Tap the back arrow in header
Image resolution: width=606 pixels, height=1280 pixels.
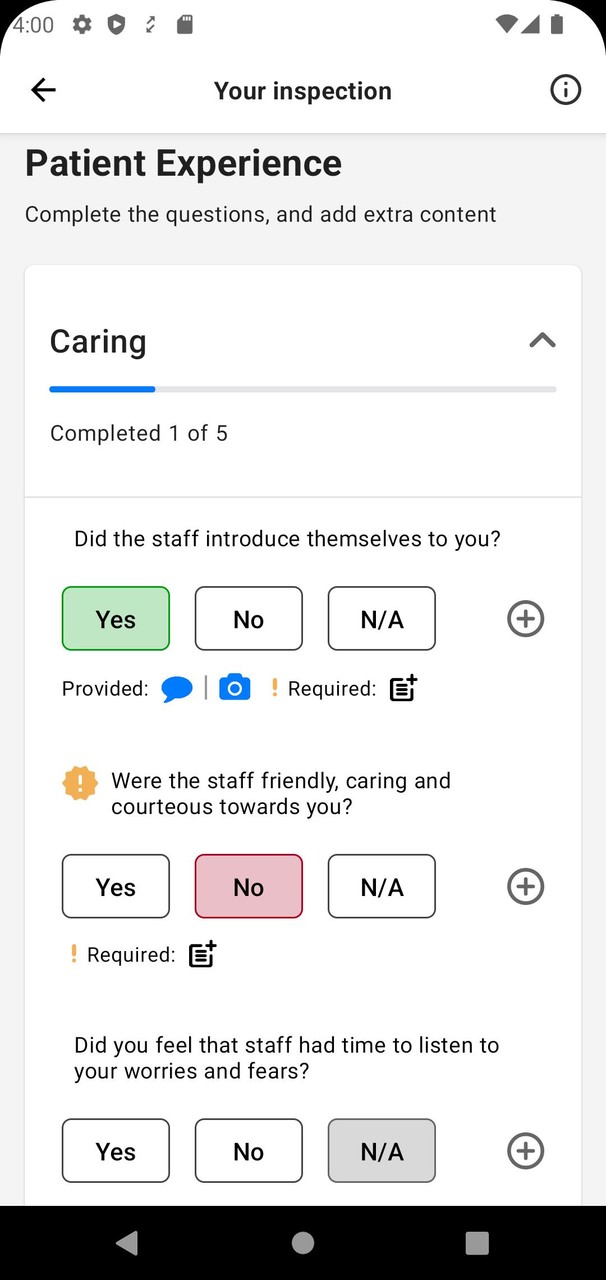(43, 91)
